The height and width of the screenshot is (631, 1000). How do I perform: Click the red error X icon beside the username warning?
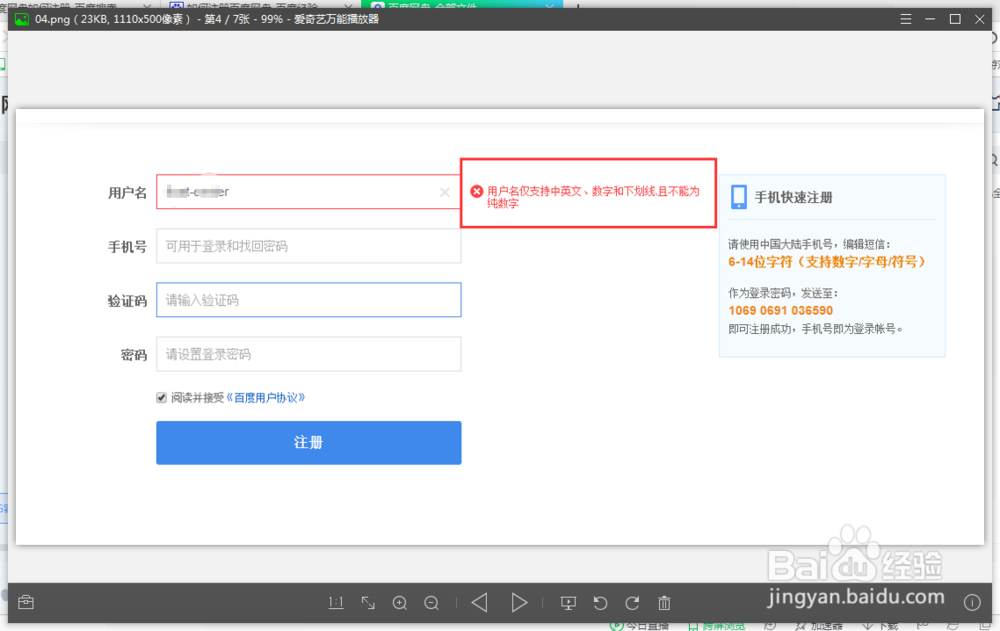tap(476, 191)
